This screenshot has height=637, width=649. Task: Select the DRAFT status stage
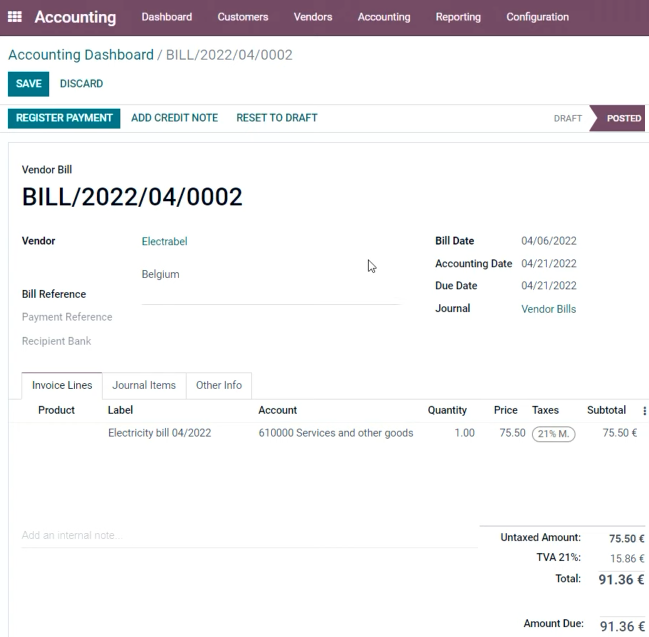pos(567,119)
